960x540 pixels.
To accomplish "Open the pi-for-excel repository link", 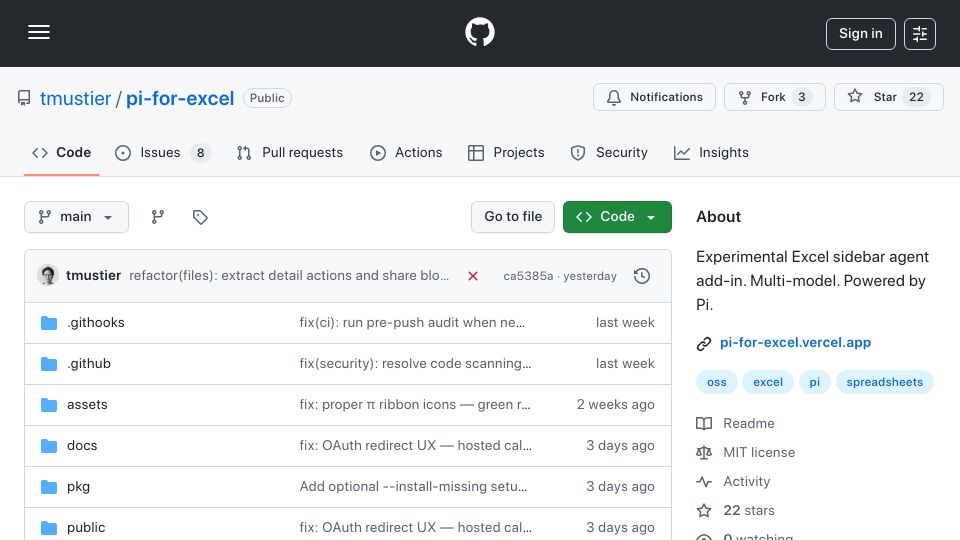I will click(180, 98).
